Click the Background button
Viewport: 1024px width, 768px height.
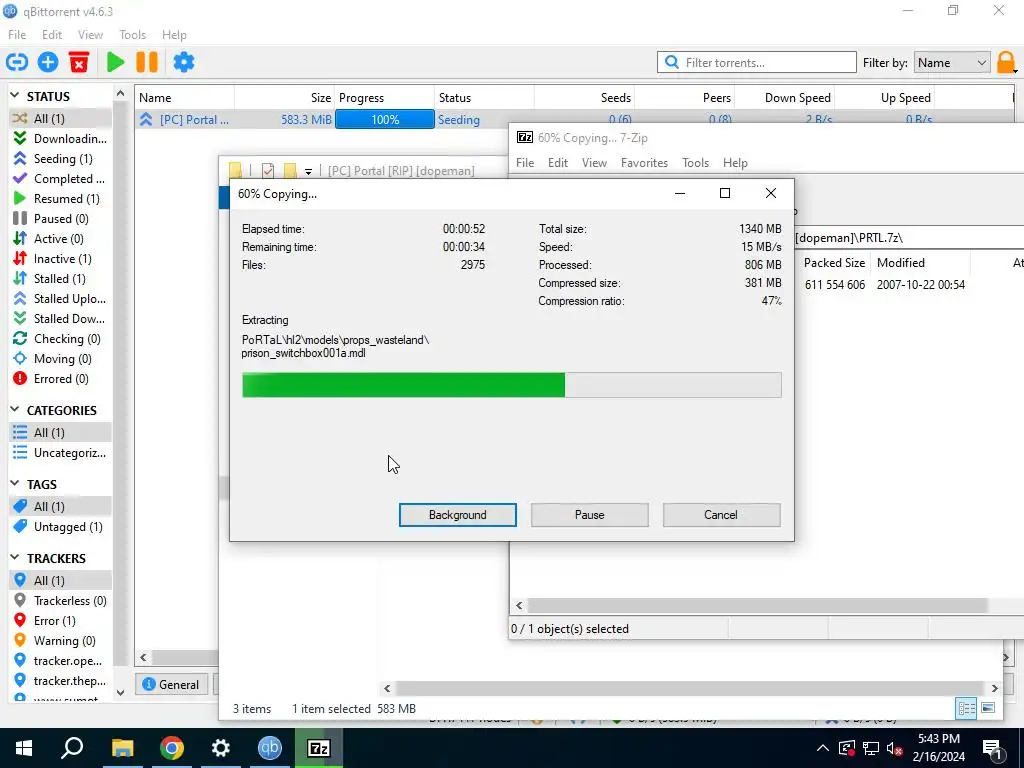pos(457,515)
